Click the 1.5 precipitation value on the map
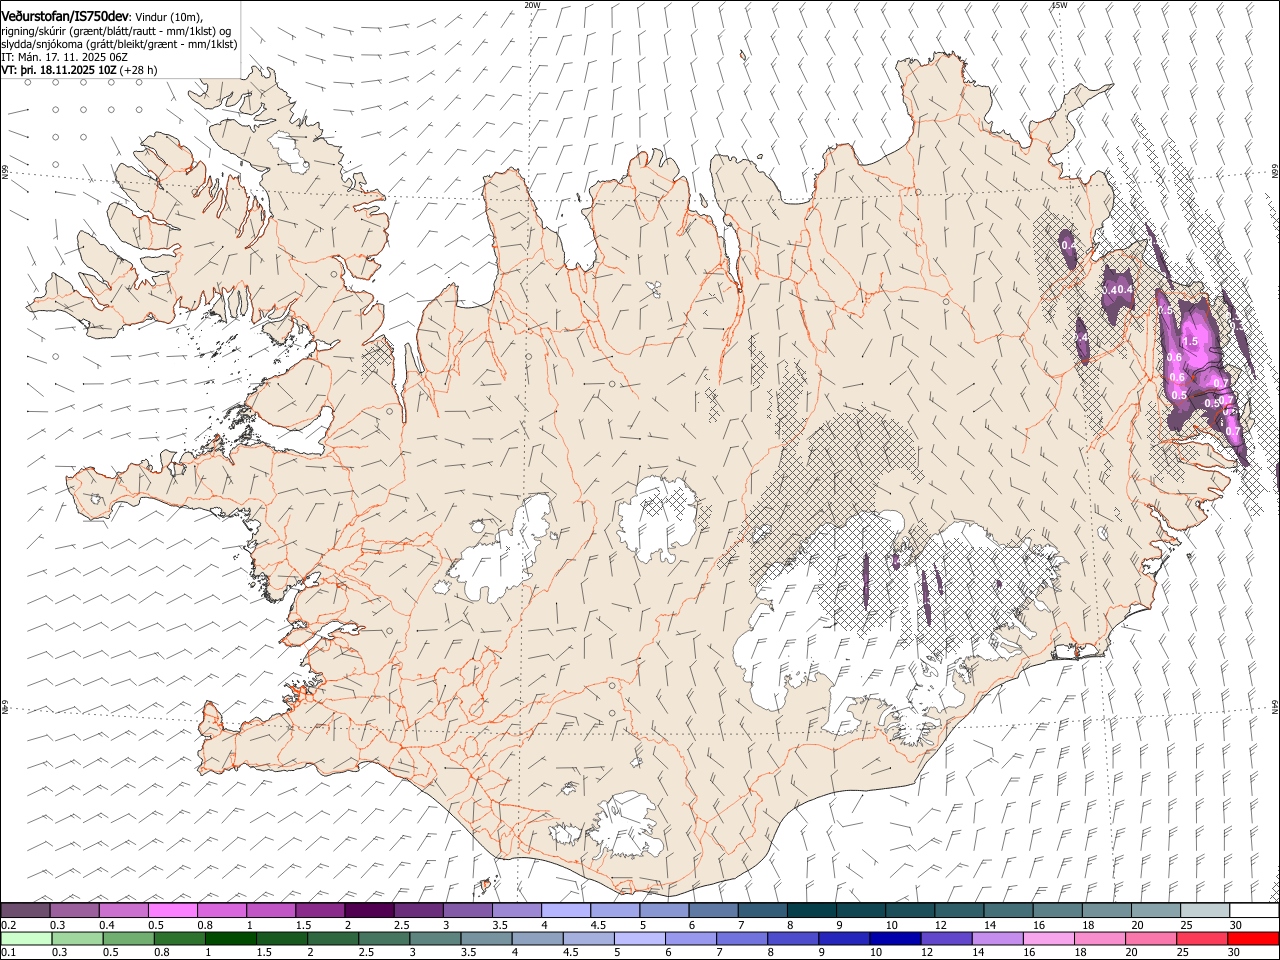Screen dimensions: 1280x960 tap(1190, 341)
